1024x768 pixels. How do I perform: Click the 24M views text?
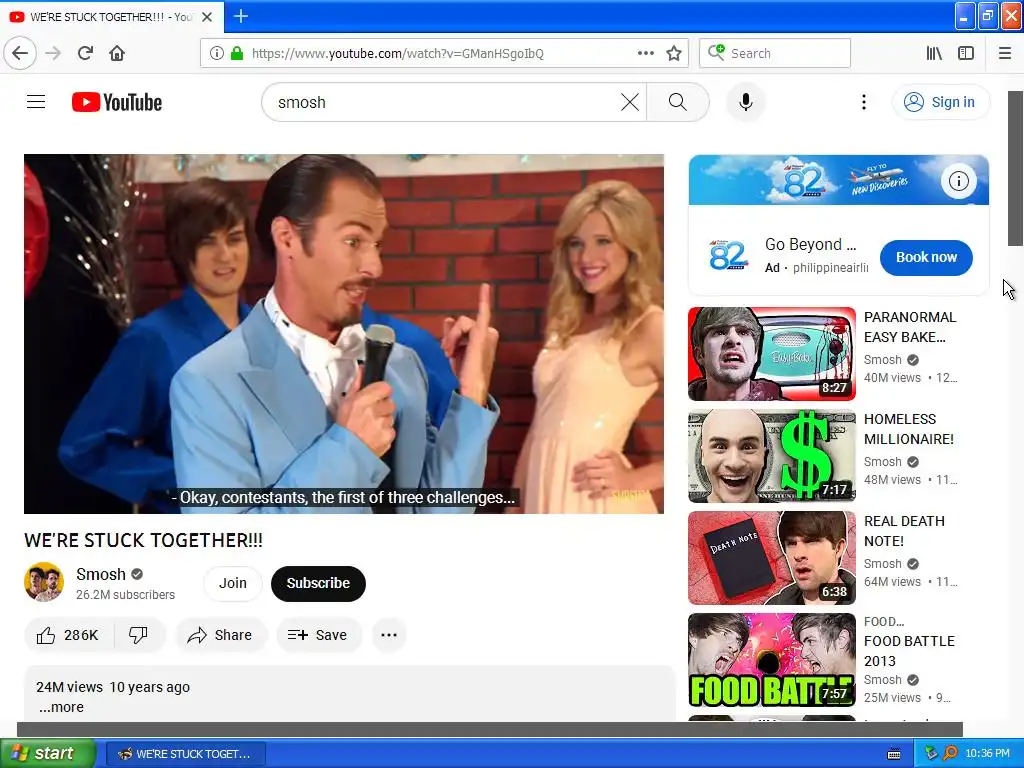click(69, 687)
